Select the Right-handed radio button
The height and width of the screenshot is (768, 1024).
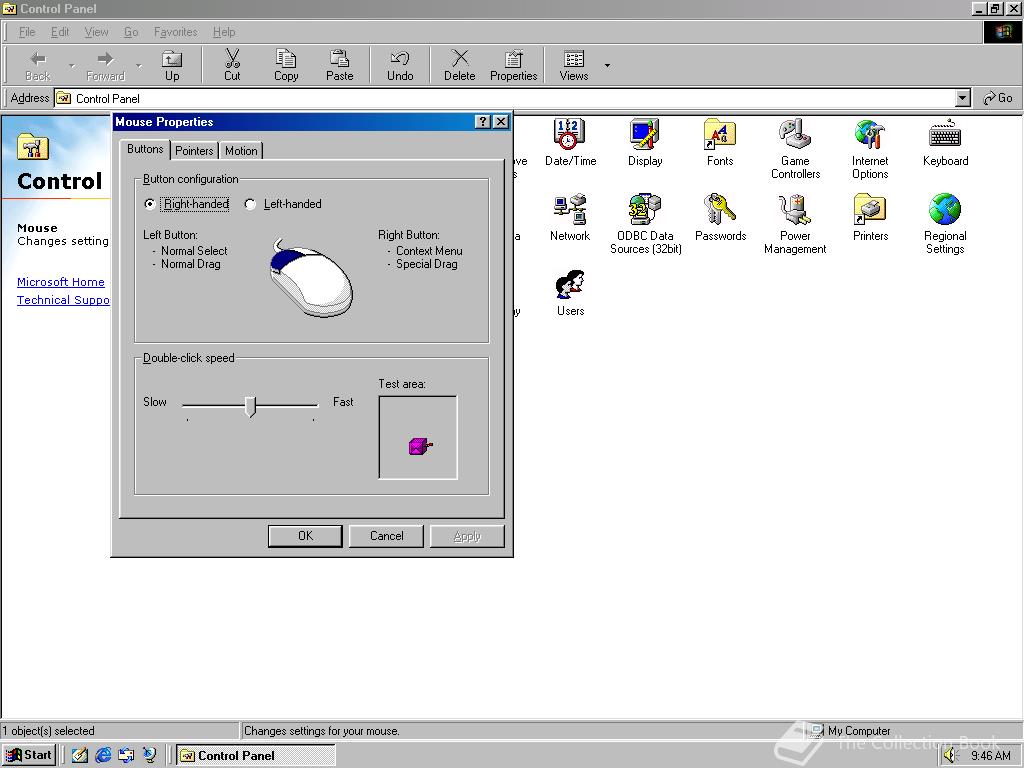[x=150, y=204]
